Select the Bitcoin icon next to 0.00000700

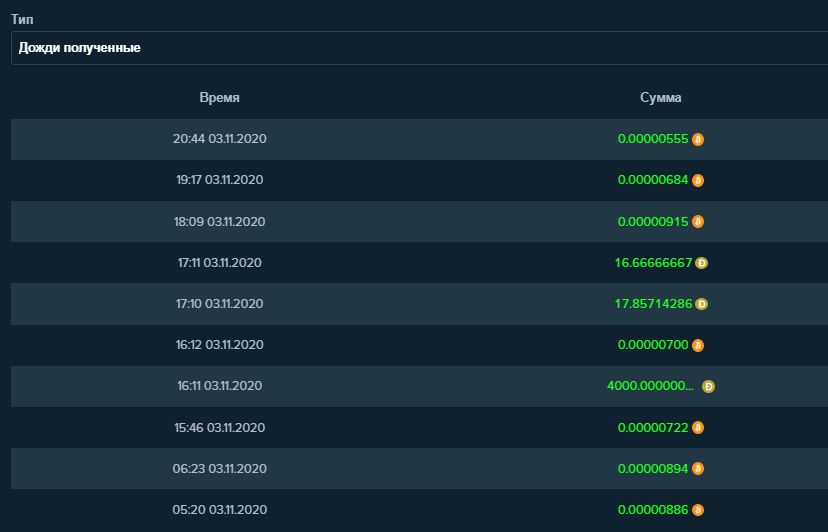point(698,345)
